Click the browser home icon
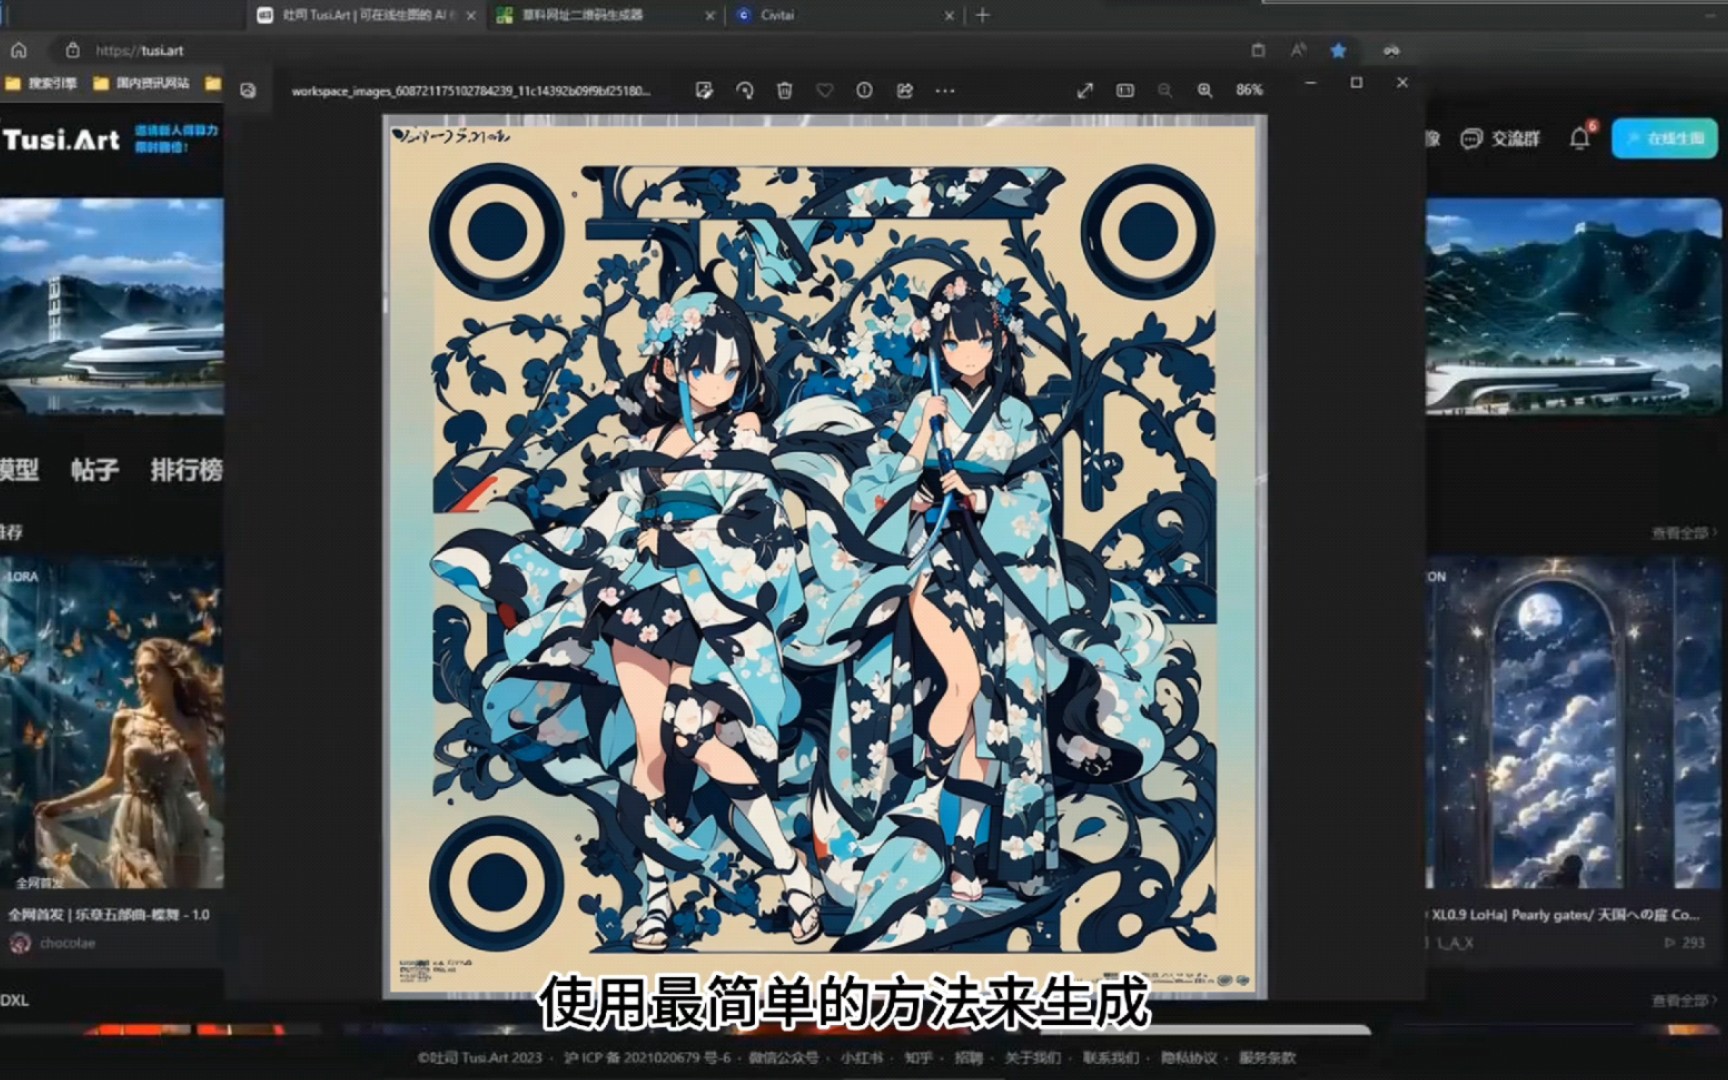The image size is (1728, 1080). (19, 50)
